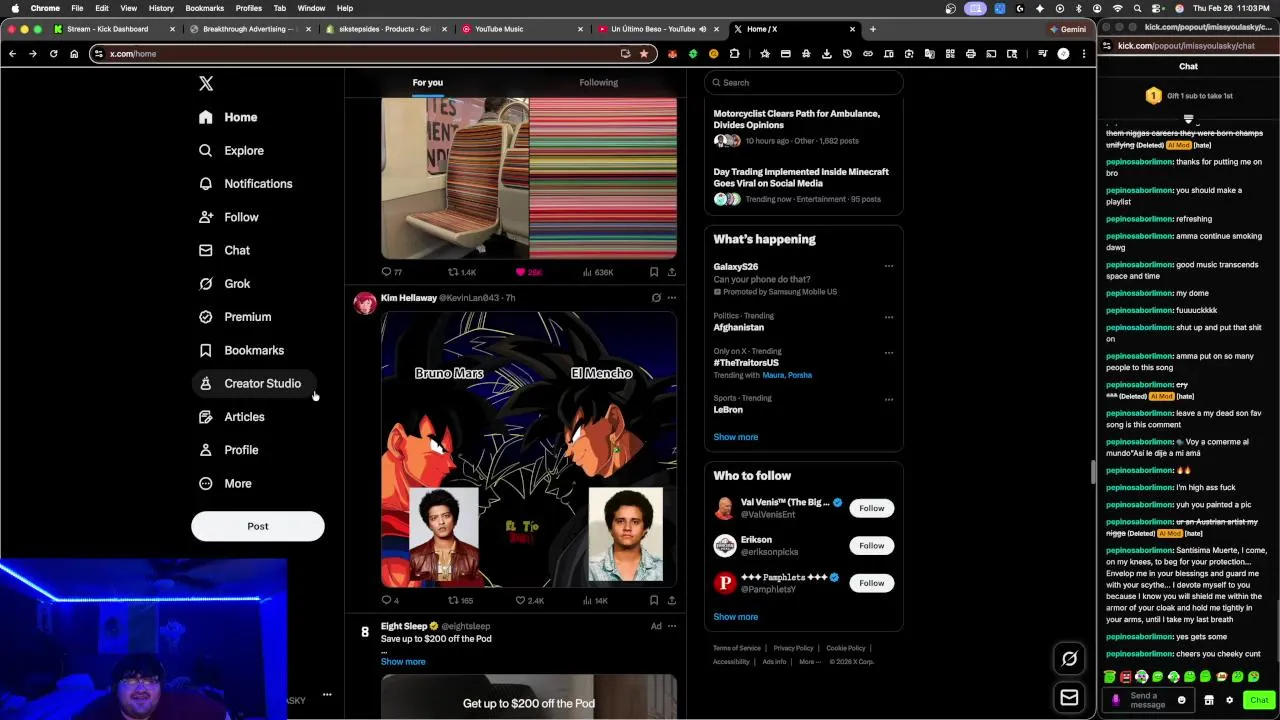The height and width of the screenshot is (720, 1280).
Task: Open Chrome extensions puzzle icon
Action: pos(734,54)
